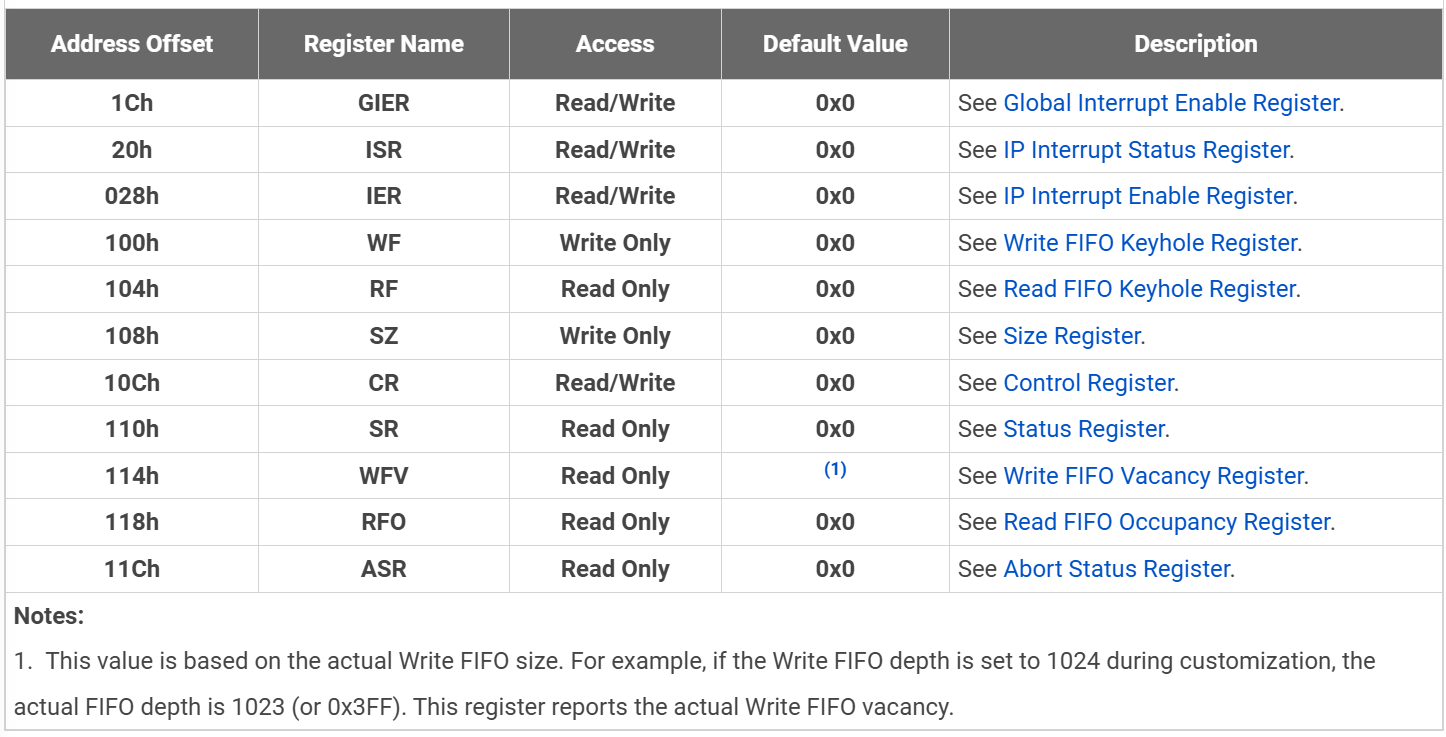Open the Write FIFO Vacancy Register link
This screenshot has width=1446, height=737.
coord(1153,476)
